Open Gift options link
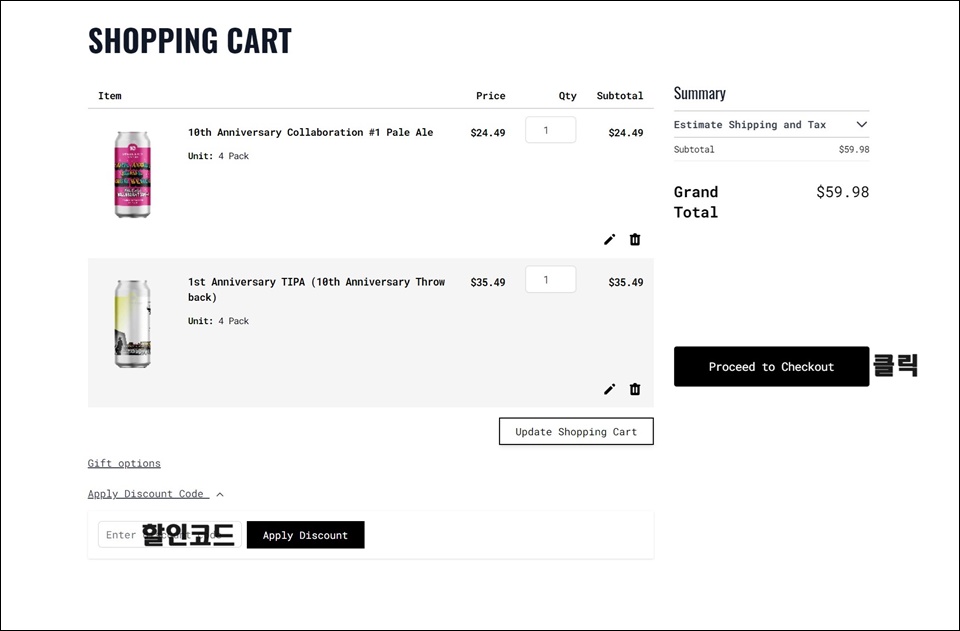Image resolution: width=960 pixels, height=631 pixels. click(x=124, y=463)
